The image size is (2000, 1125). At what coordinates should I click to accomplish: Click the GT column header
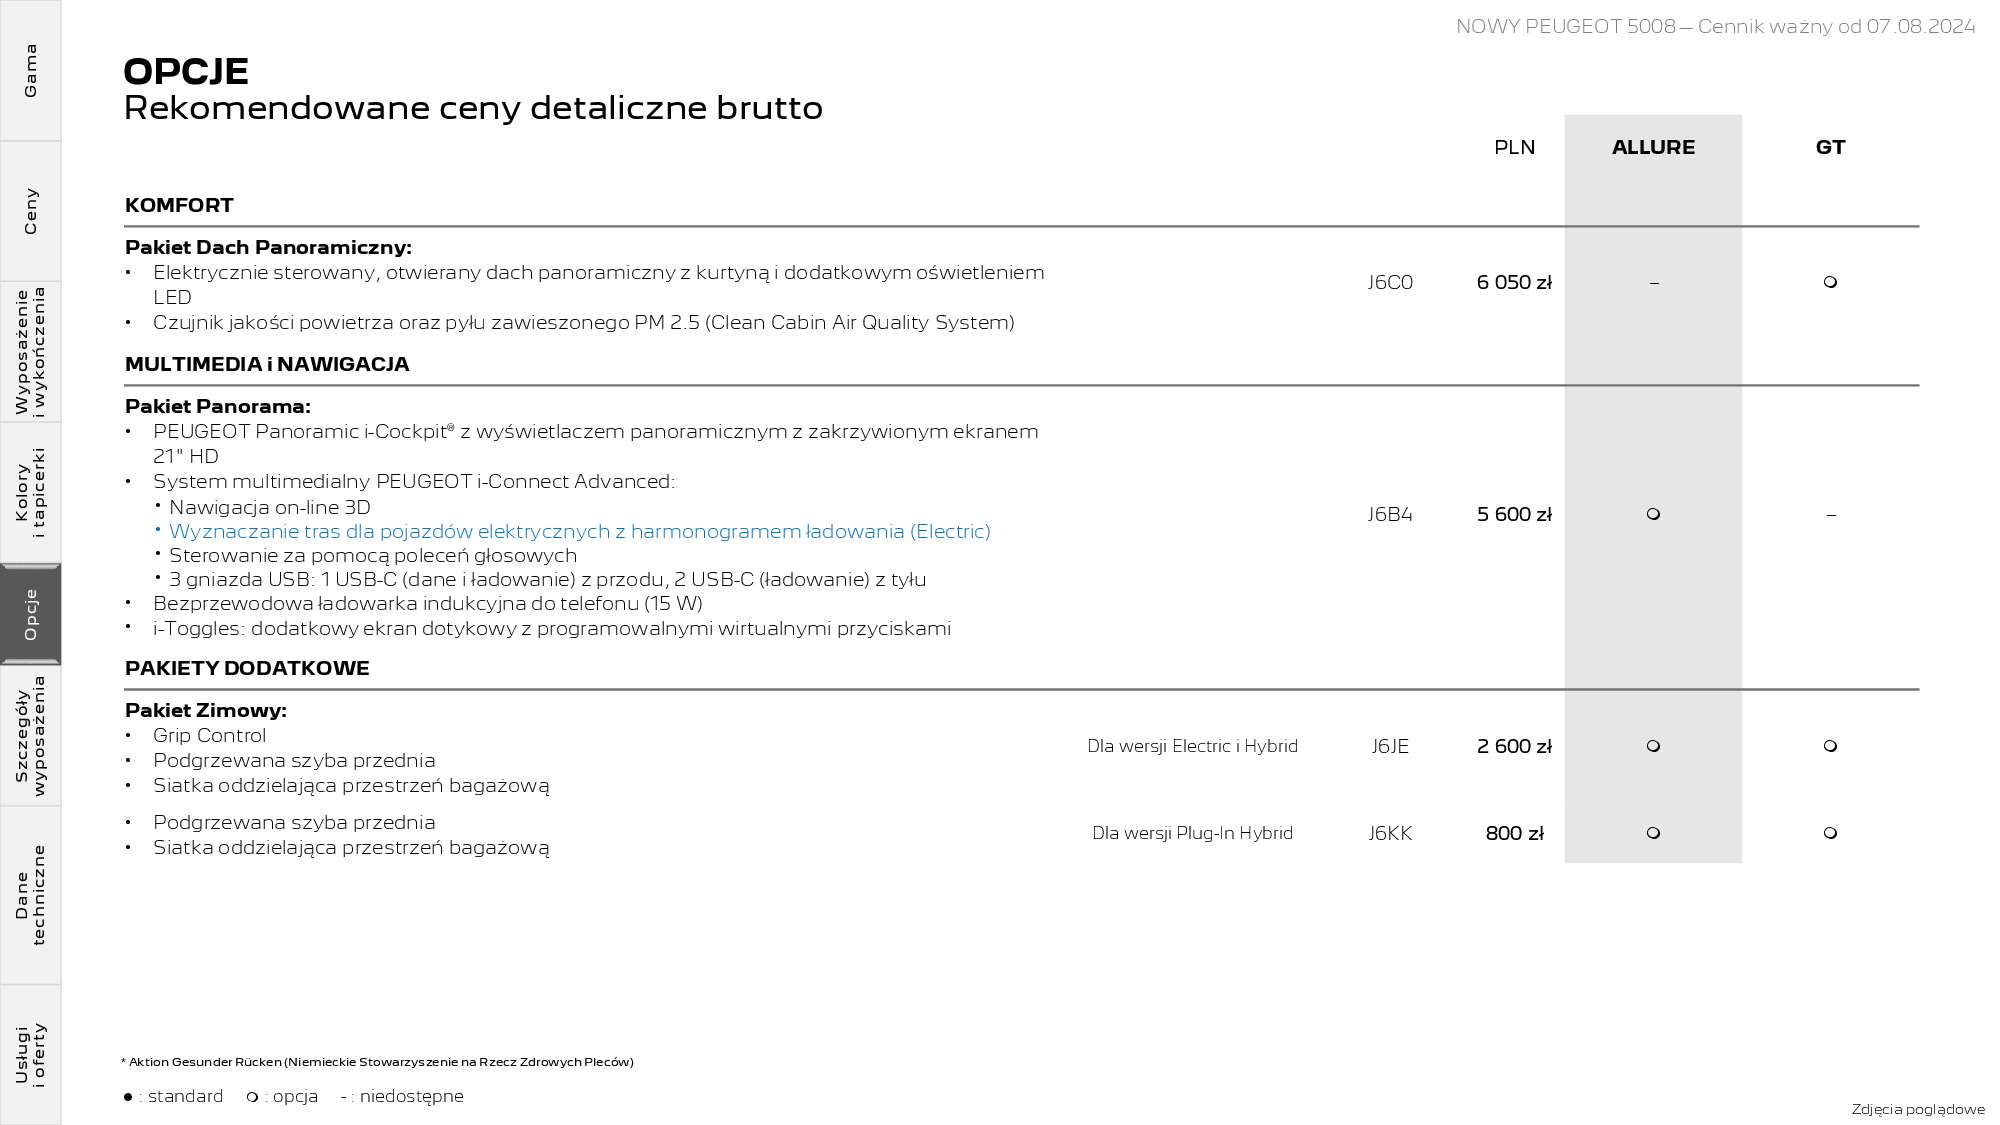tap(1830, 147)
